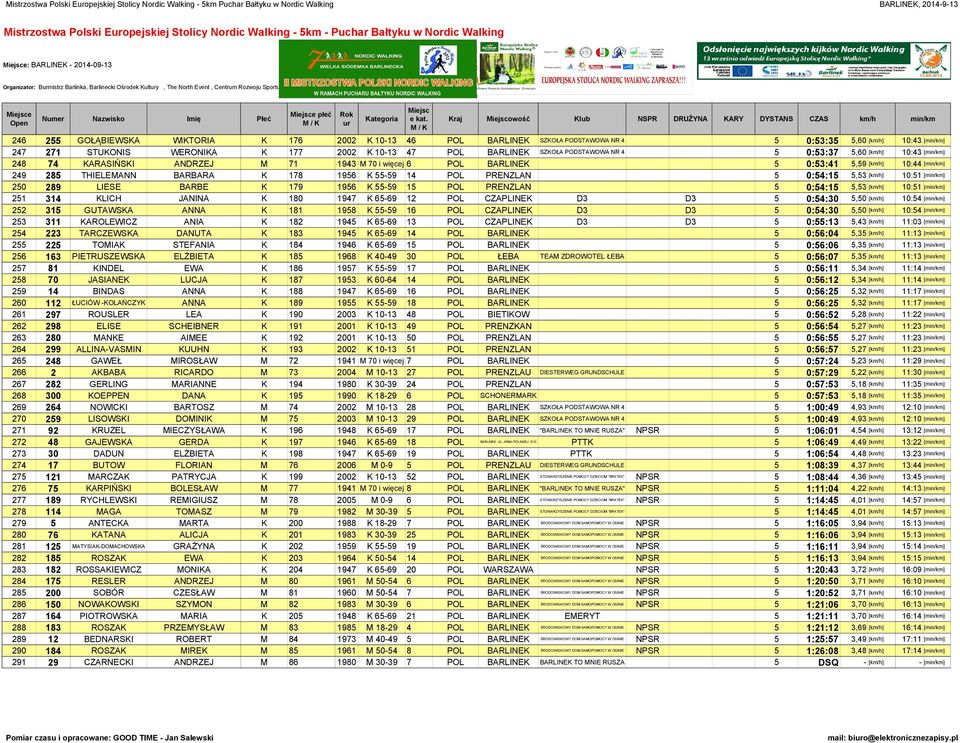Select first name FLORIAN in BUTOW's row
Screen dimensions: 960x743
pyautogui.click(x=193, y=466)
